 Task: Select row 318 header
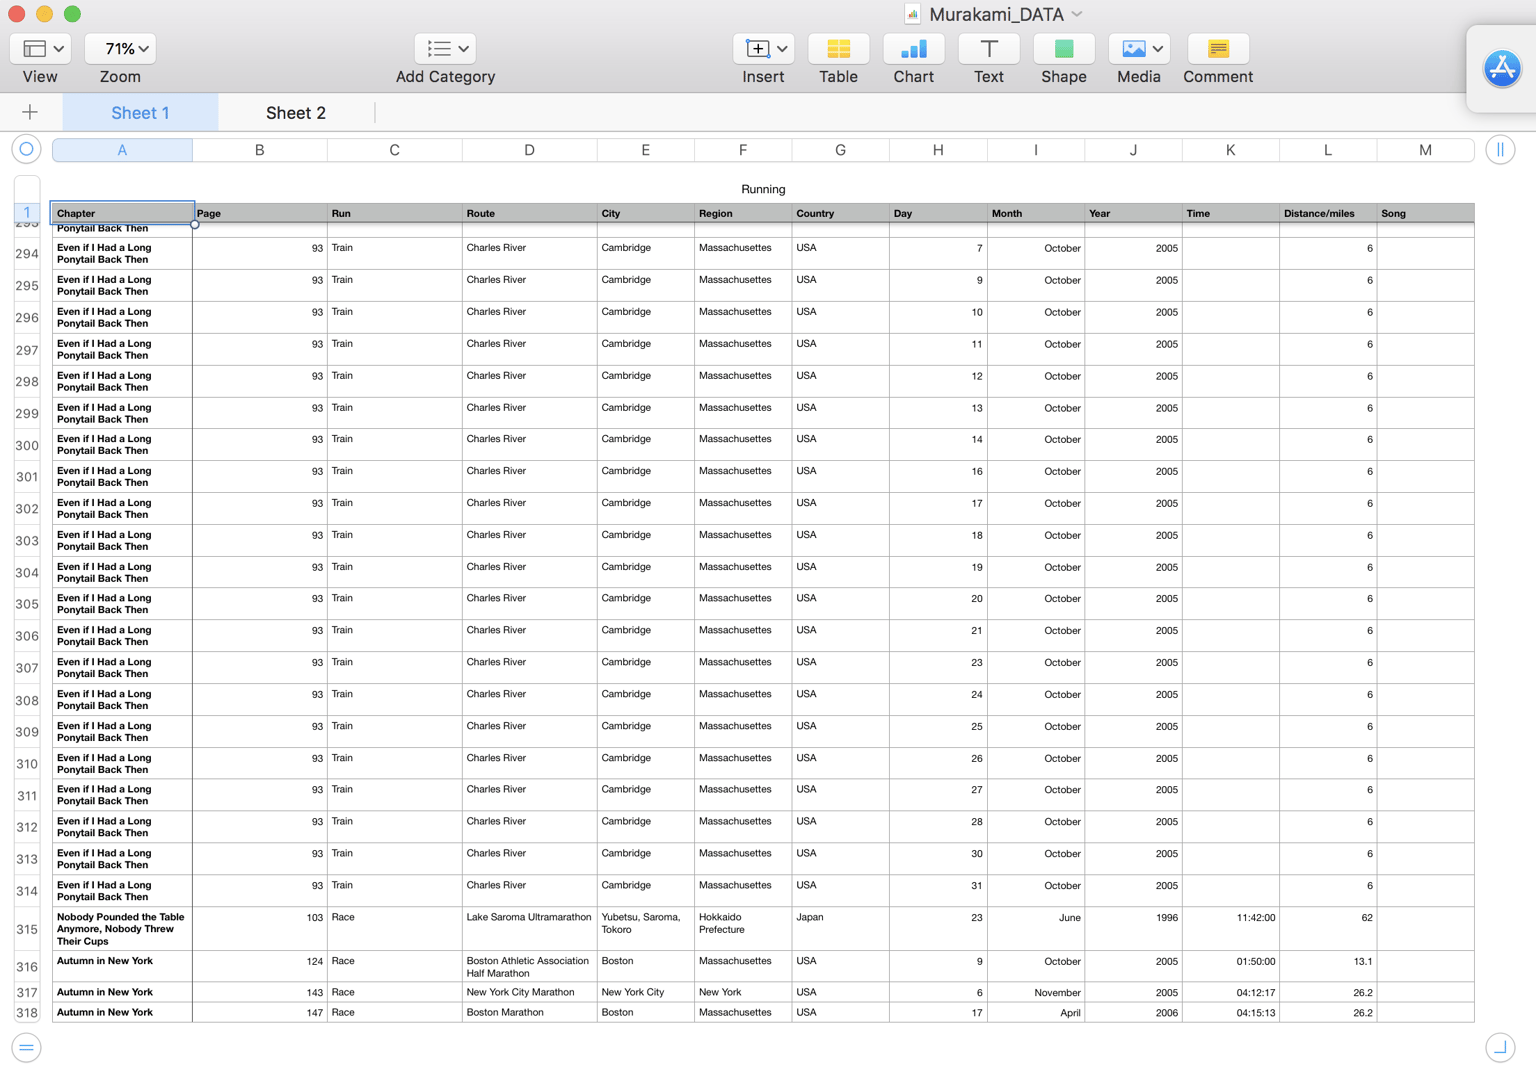coord(27,1012)
